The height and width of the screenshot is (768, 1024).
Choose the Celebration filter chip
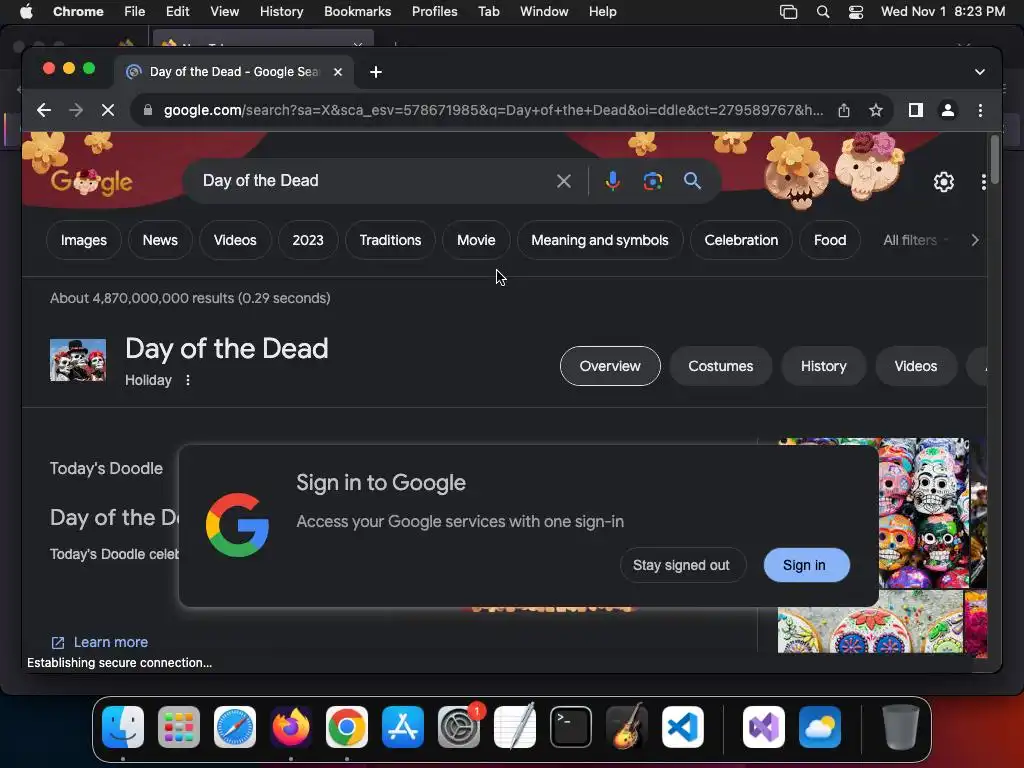click(x=741, y=240)
